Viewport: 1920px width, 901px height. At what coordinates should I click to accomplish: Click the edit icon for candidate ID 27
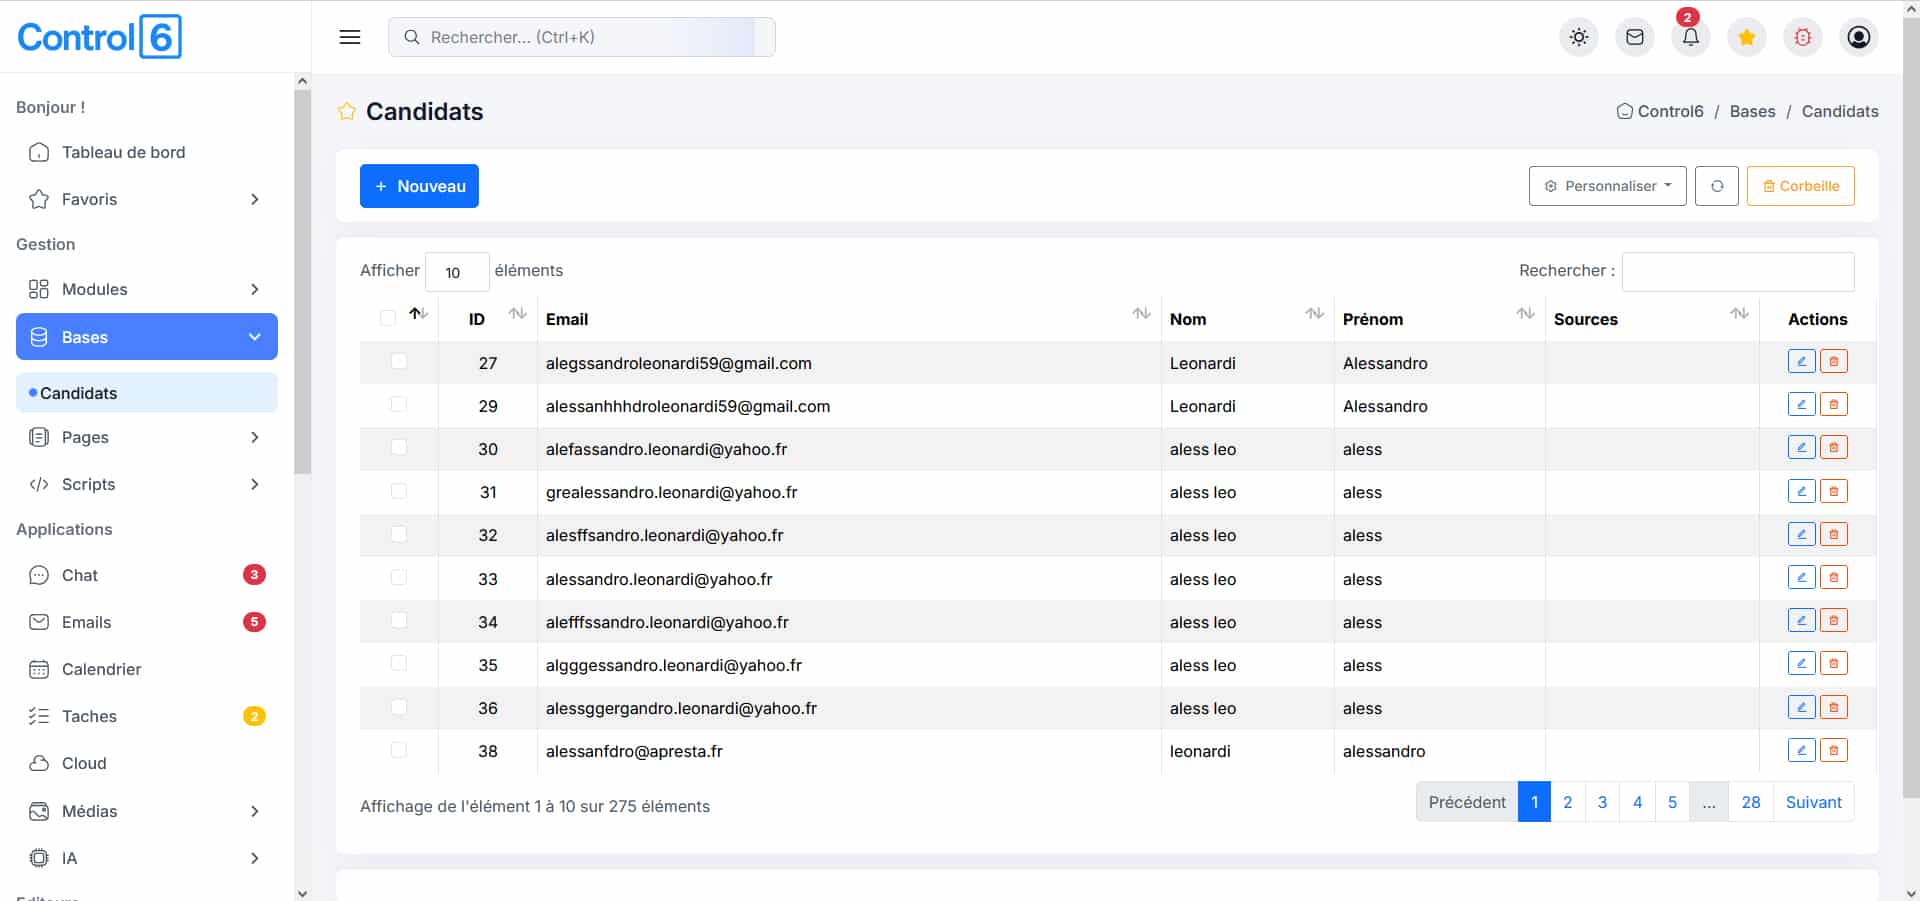pyautogui.click(x=1801, y=362)
